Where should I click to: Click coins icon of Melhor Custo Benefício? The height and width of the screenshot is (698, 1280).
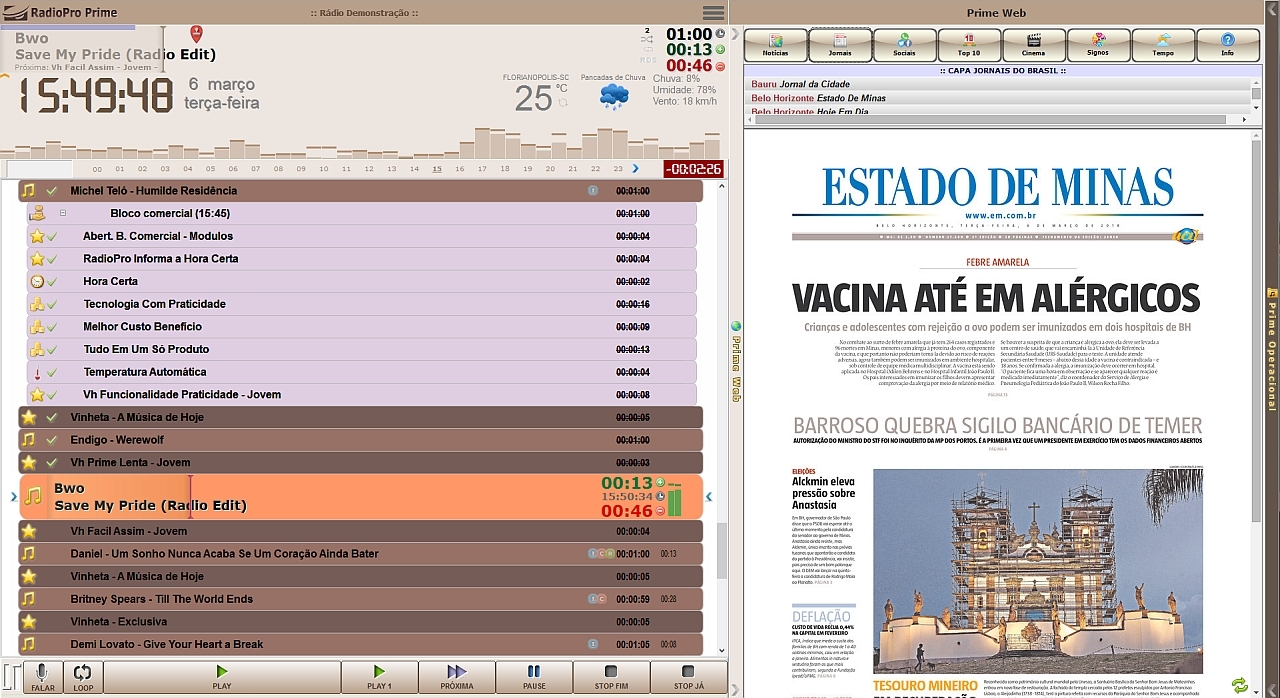pyautogui.click(x=37, y=327)
